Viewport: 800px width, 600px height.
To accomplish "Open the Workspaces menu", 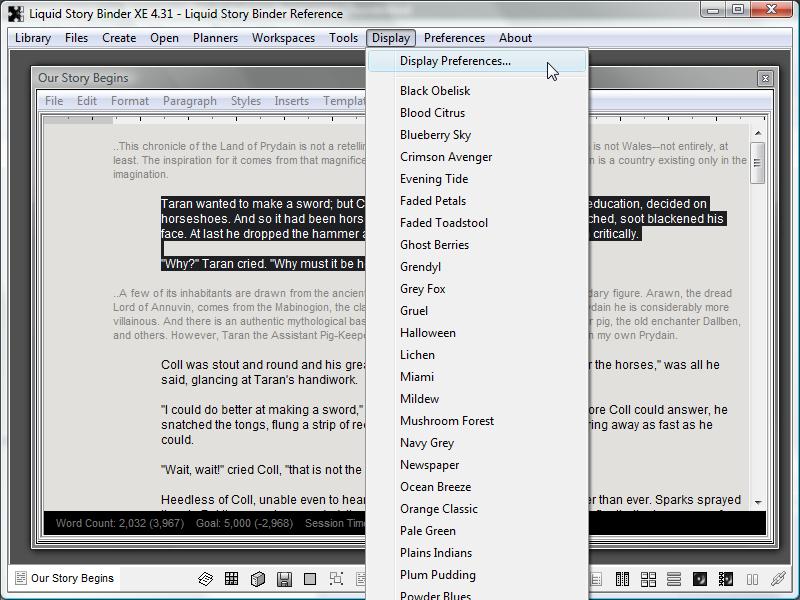I will [x=283, y=38].
